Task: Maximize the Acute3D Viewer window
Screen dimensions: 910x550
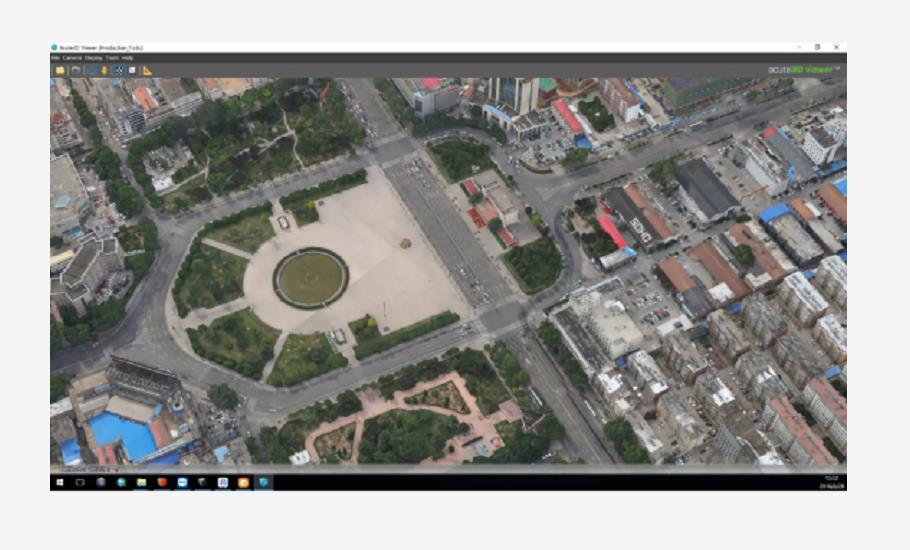Action: [818, 47]
